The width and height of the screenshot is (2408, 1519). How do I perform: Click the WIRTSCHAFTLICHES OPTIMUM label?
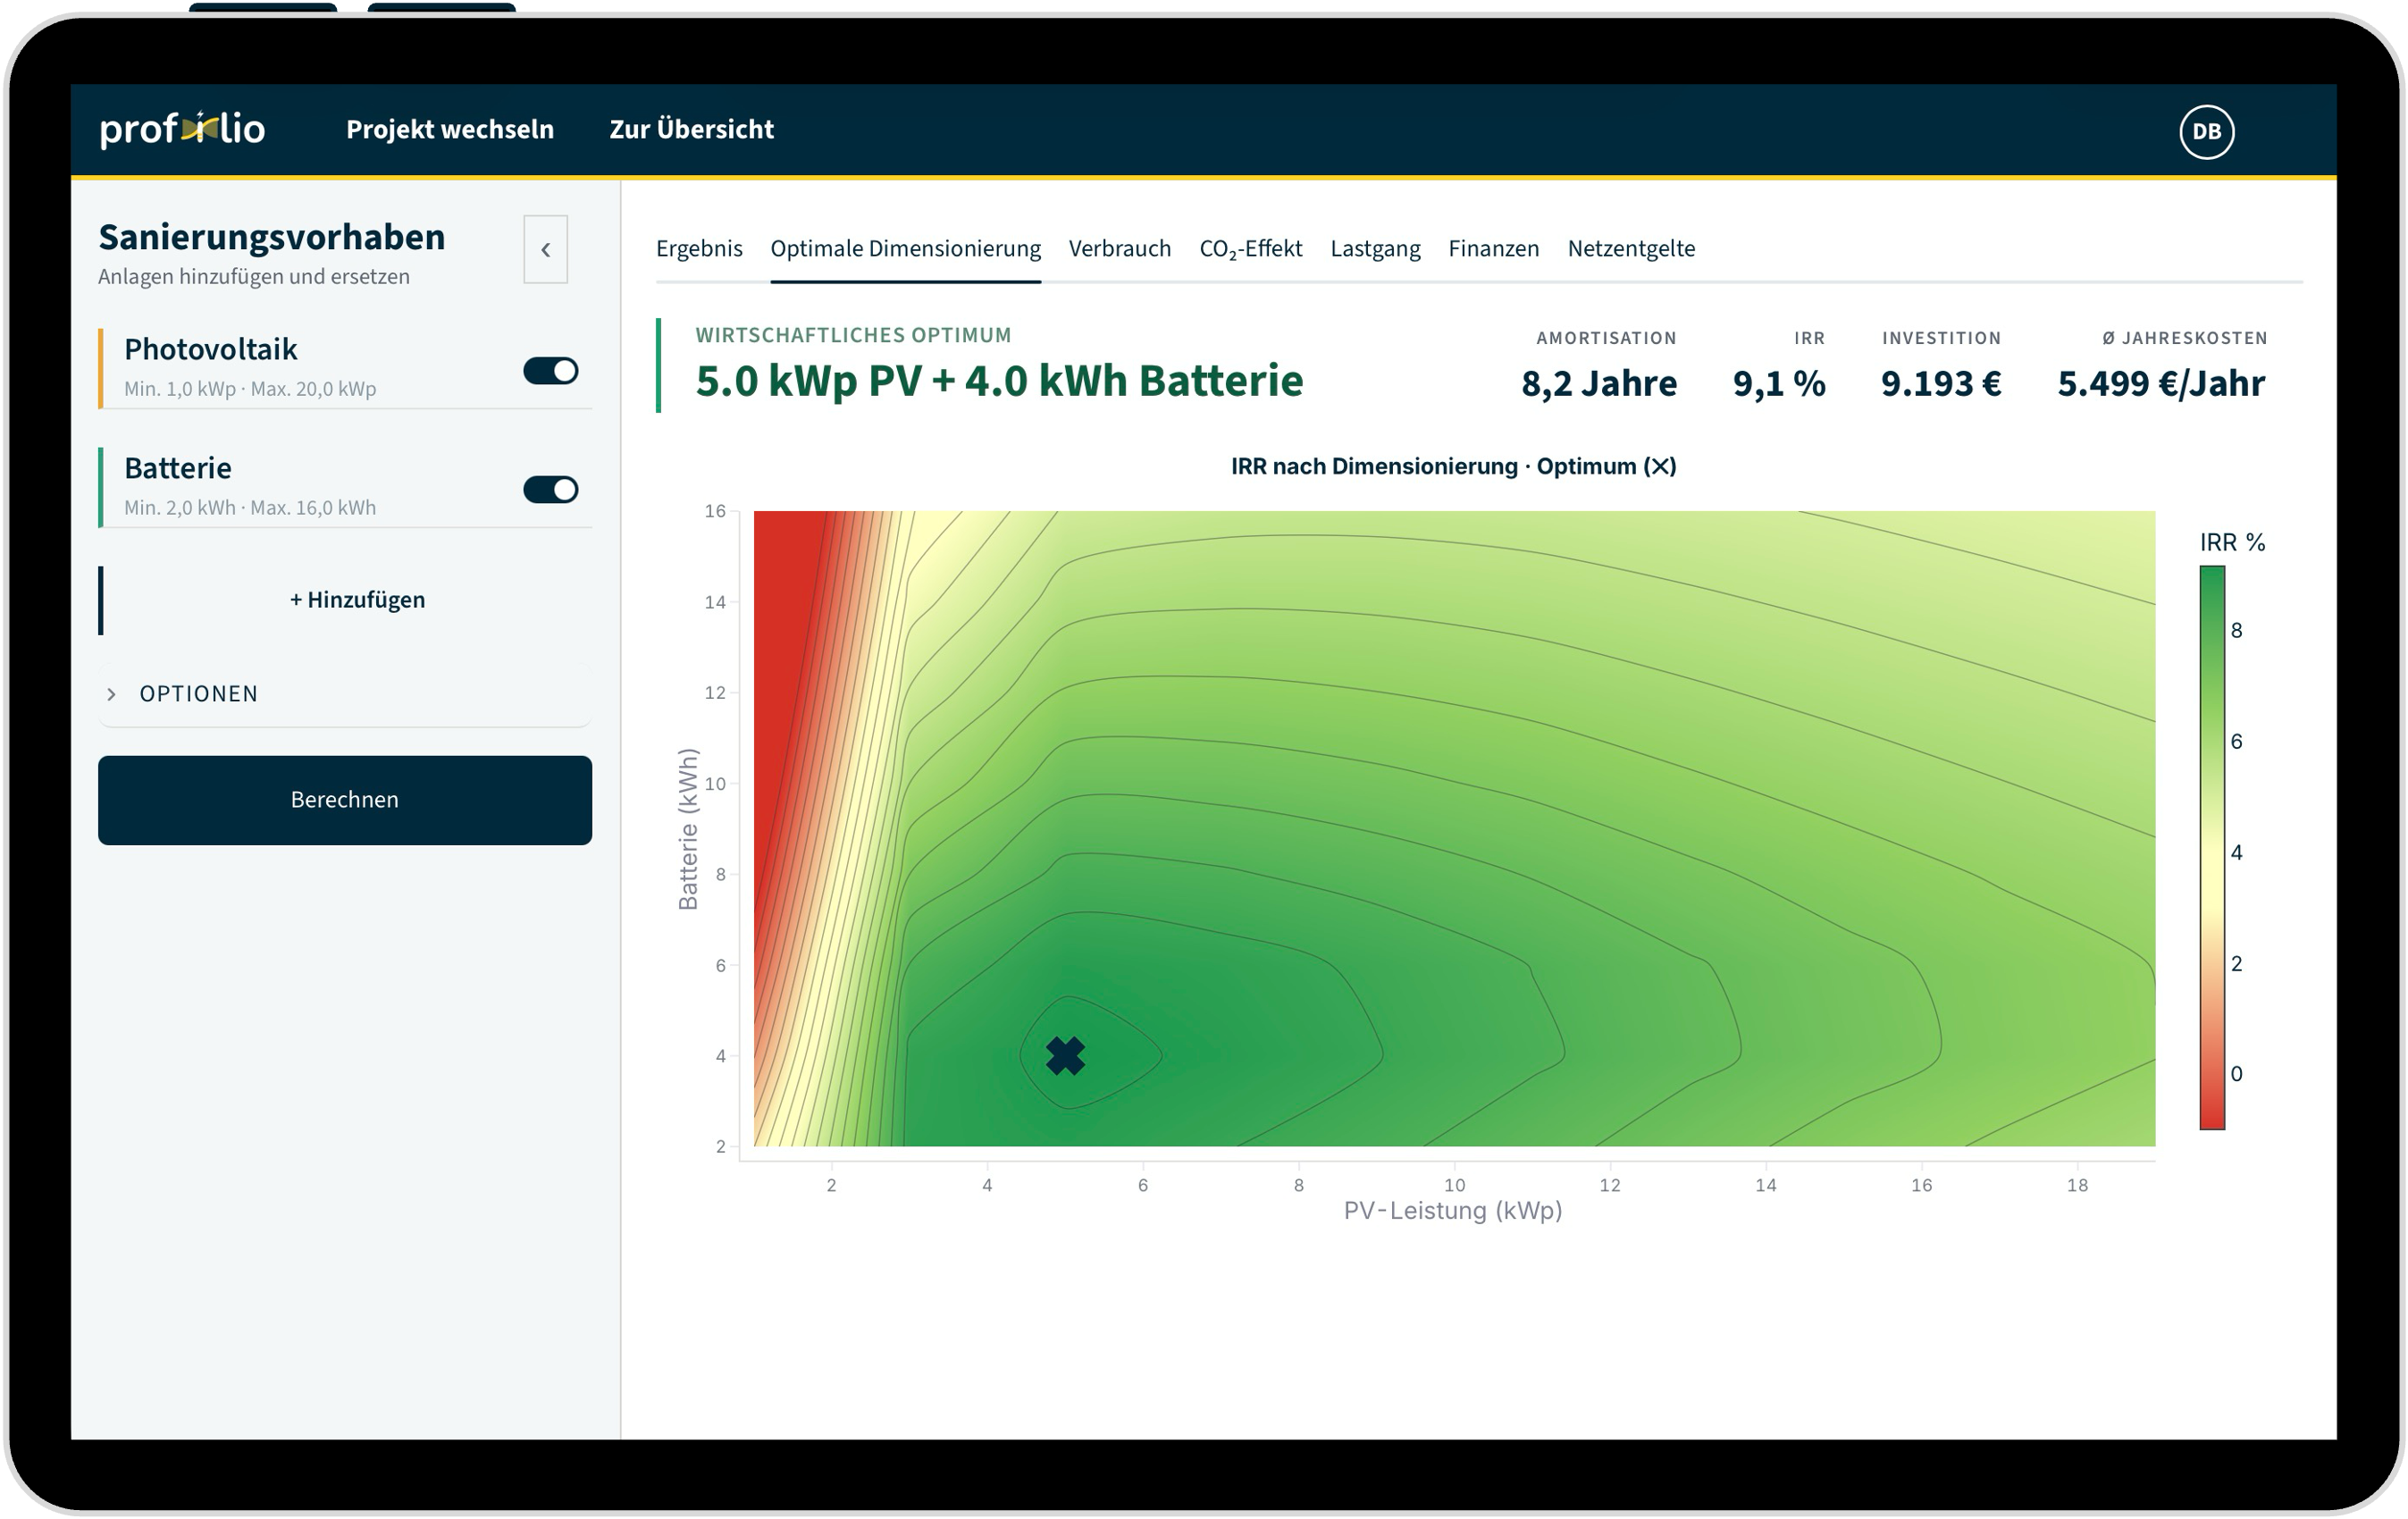pos(853,335)
